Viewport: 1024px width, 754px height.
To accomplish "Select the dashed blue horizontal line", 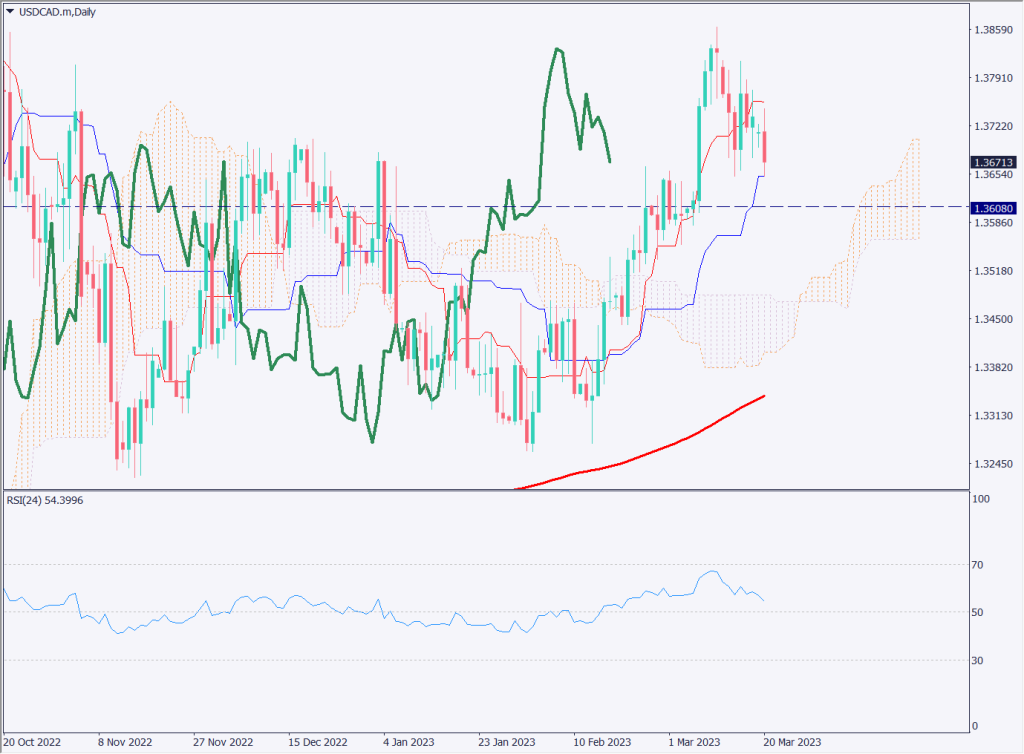I will click(x=500, y=207).
